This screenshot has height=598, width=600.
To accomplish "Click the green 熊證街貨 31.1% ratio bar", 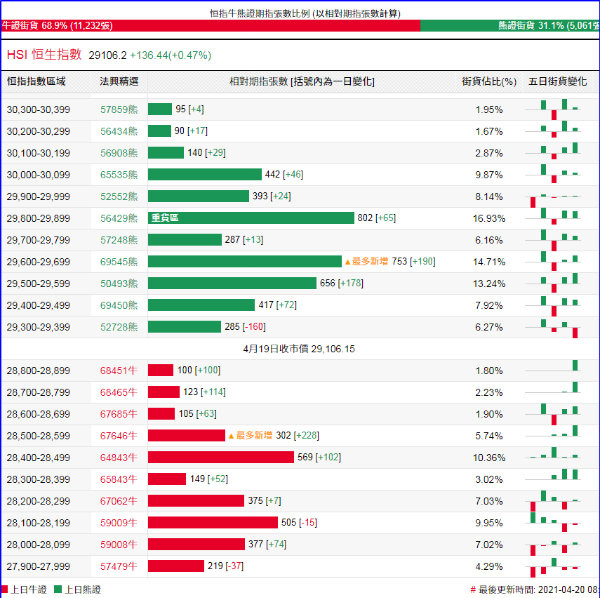I will click(x=510, y=26).
